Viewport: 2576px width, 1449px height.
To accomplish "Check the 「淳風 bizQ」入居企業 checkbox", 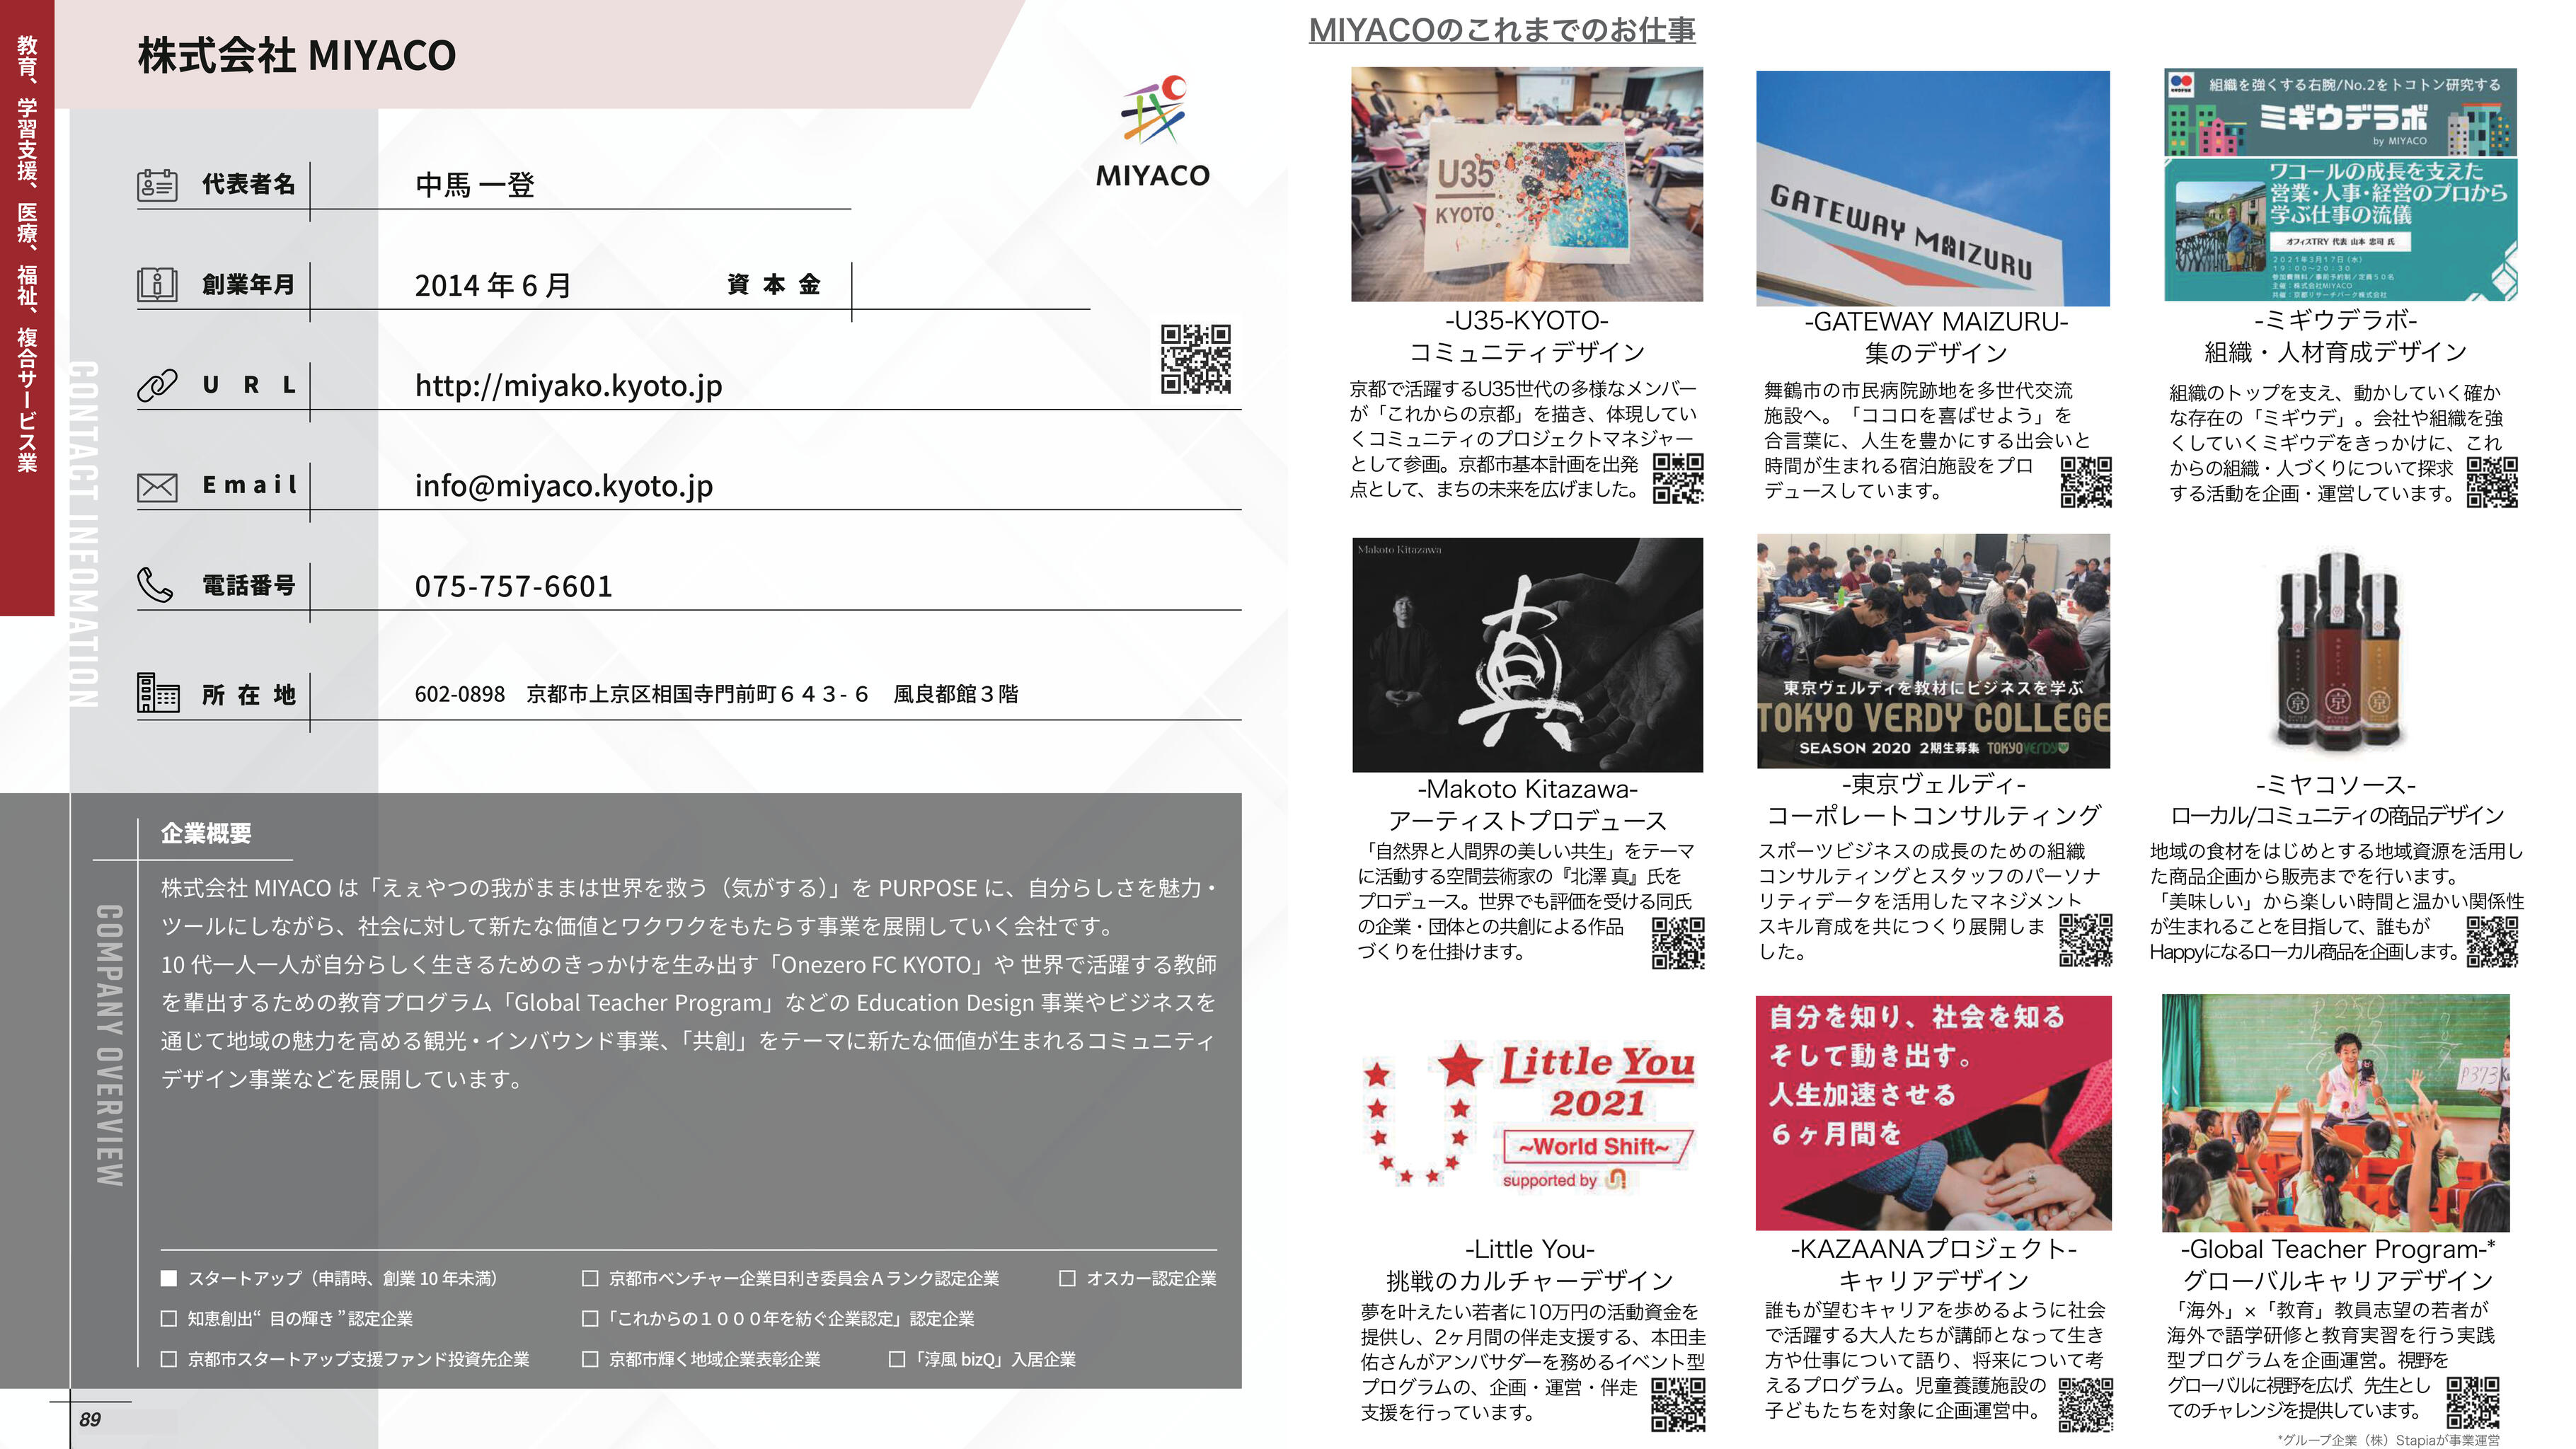I will [x=897, y=1359].
